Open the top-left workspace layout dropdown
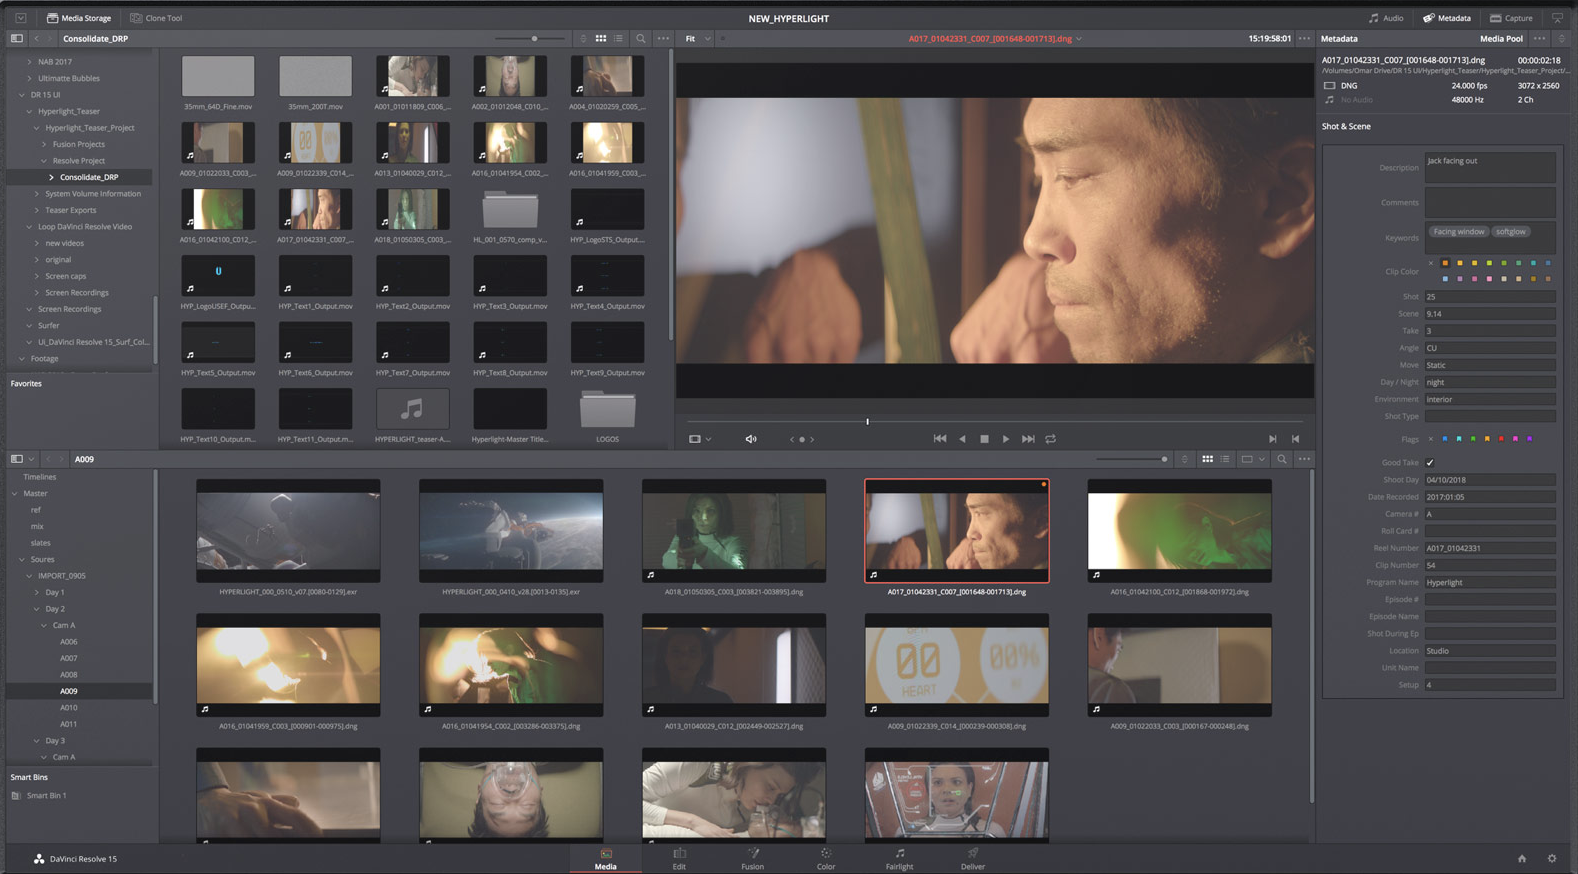1578x874 pixels. pos(20,18)
